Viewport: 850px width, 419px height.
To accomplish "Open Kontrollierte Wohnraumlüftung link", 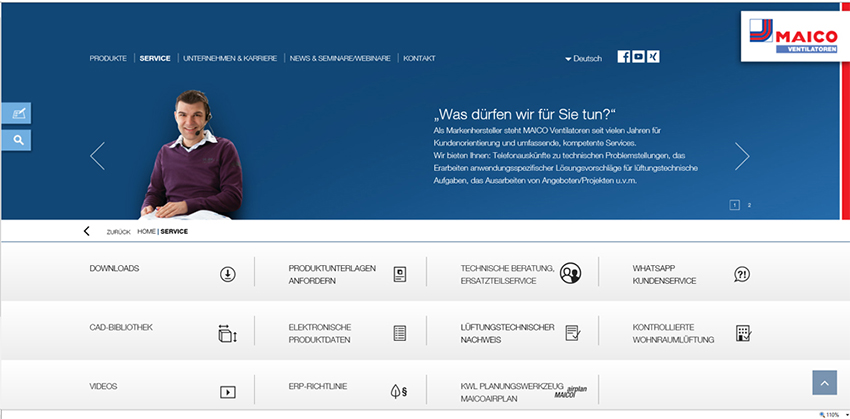I will click(673, 334).
